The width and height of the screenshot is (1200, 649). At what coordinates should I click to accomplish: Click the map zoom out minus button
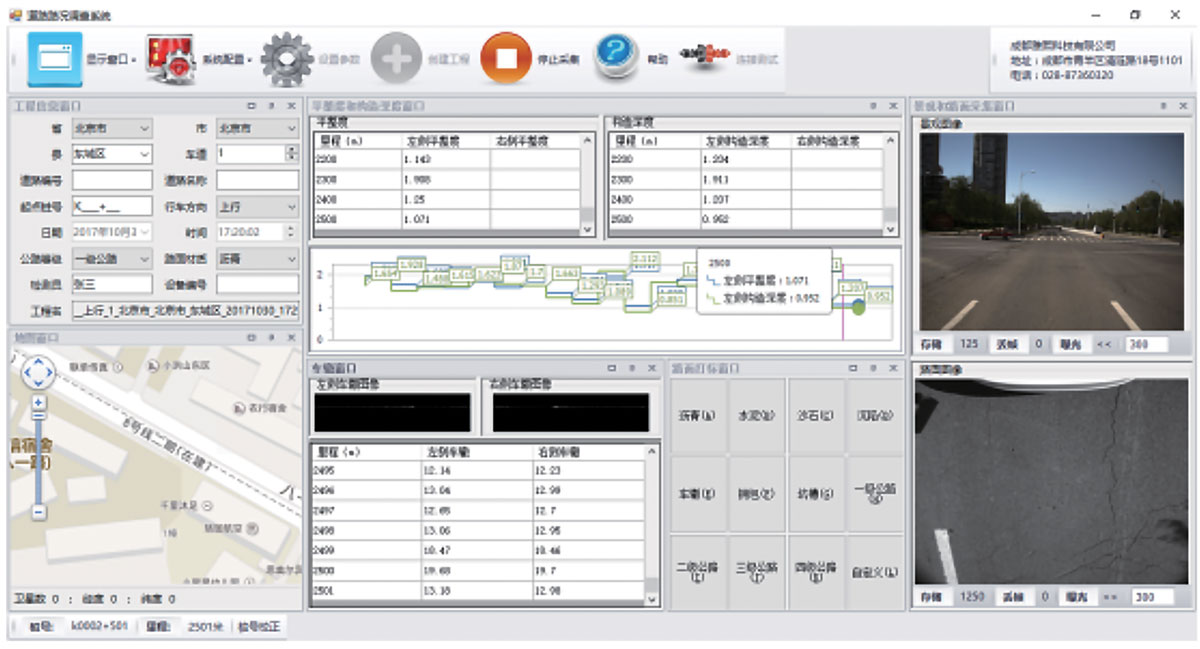39,512
